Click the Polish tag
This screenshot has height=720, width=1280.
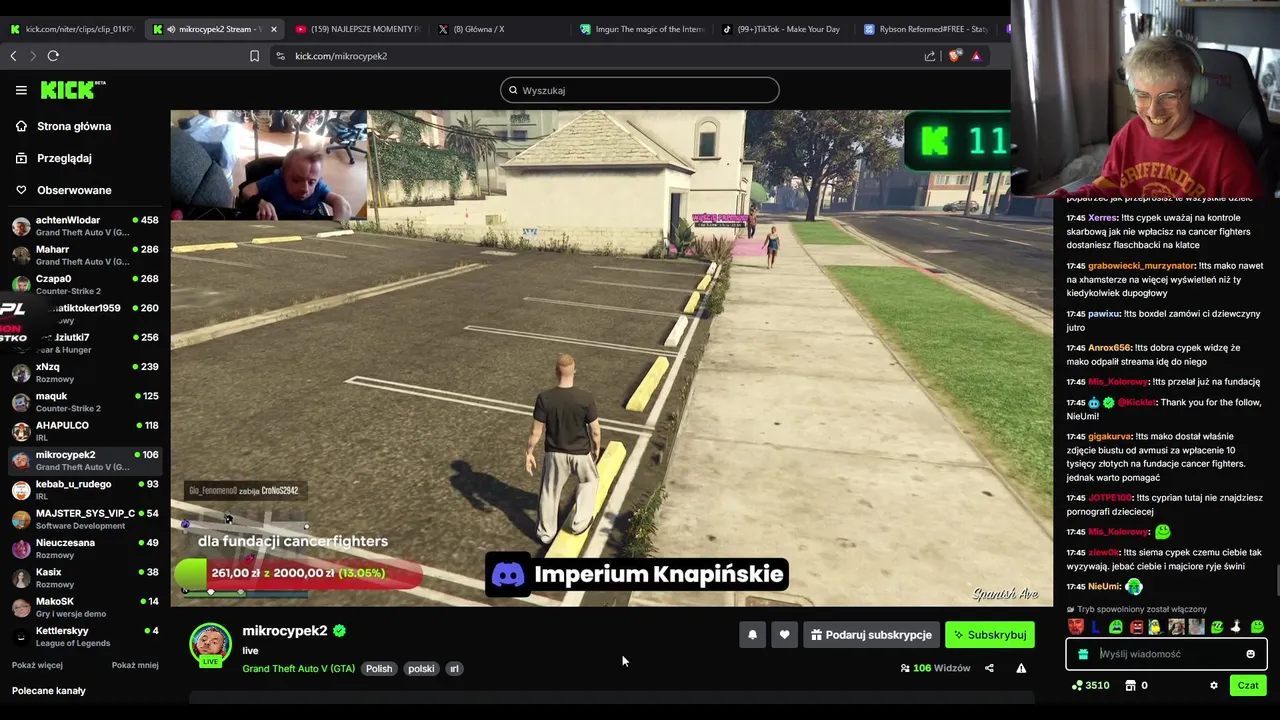[379, 668]
